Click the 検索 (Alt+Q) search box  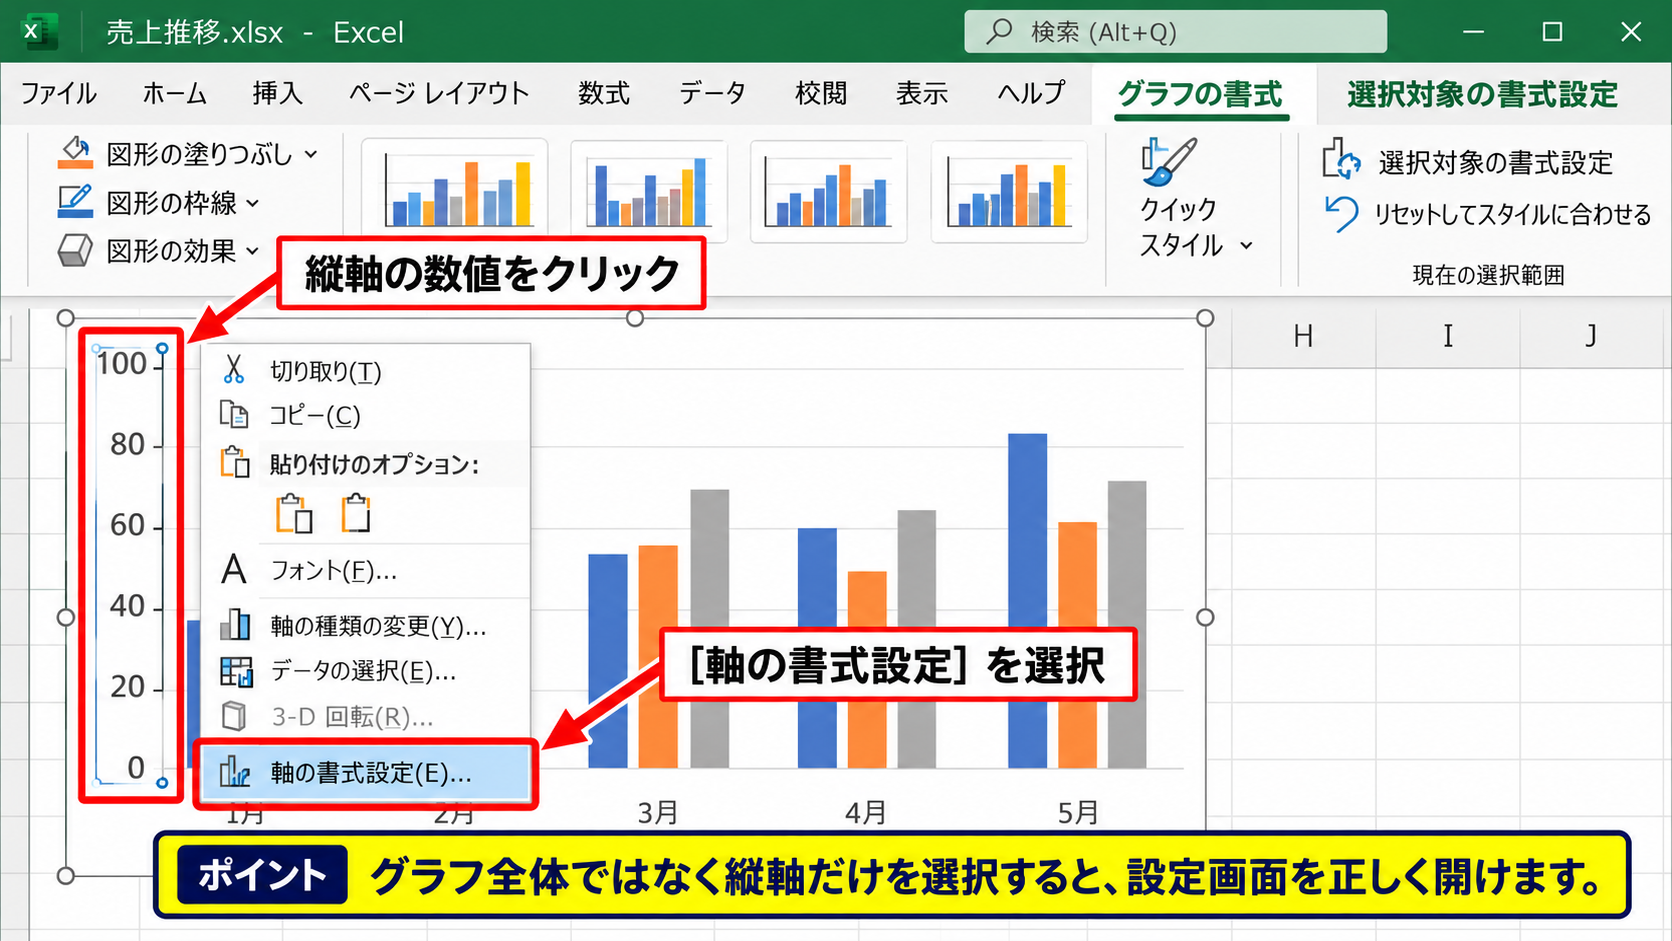(1175, 31)
